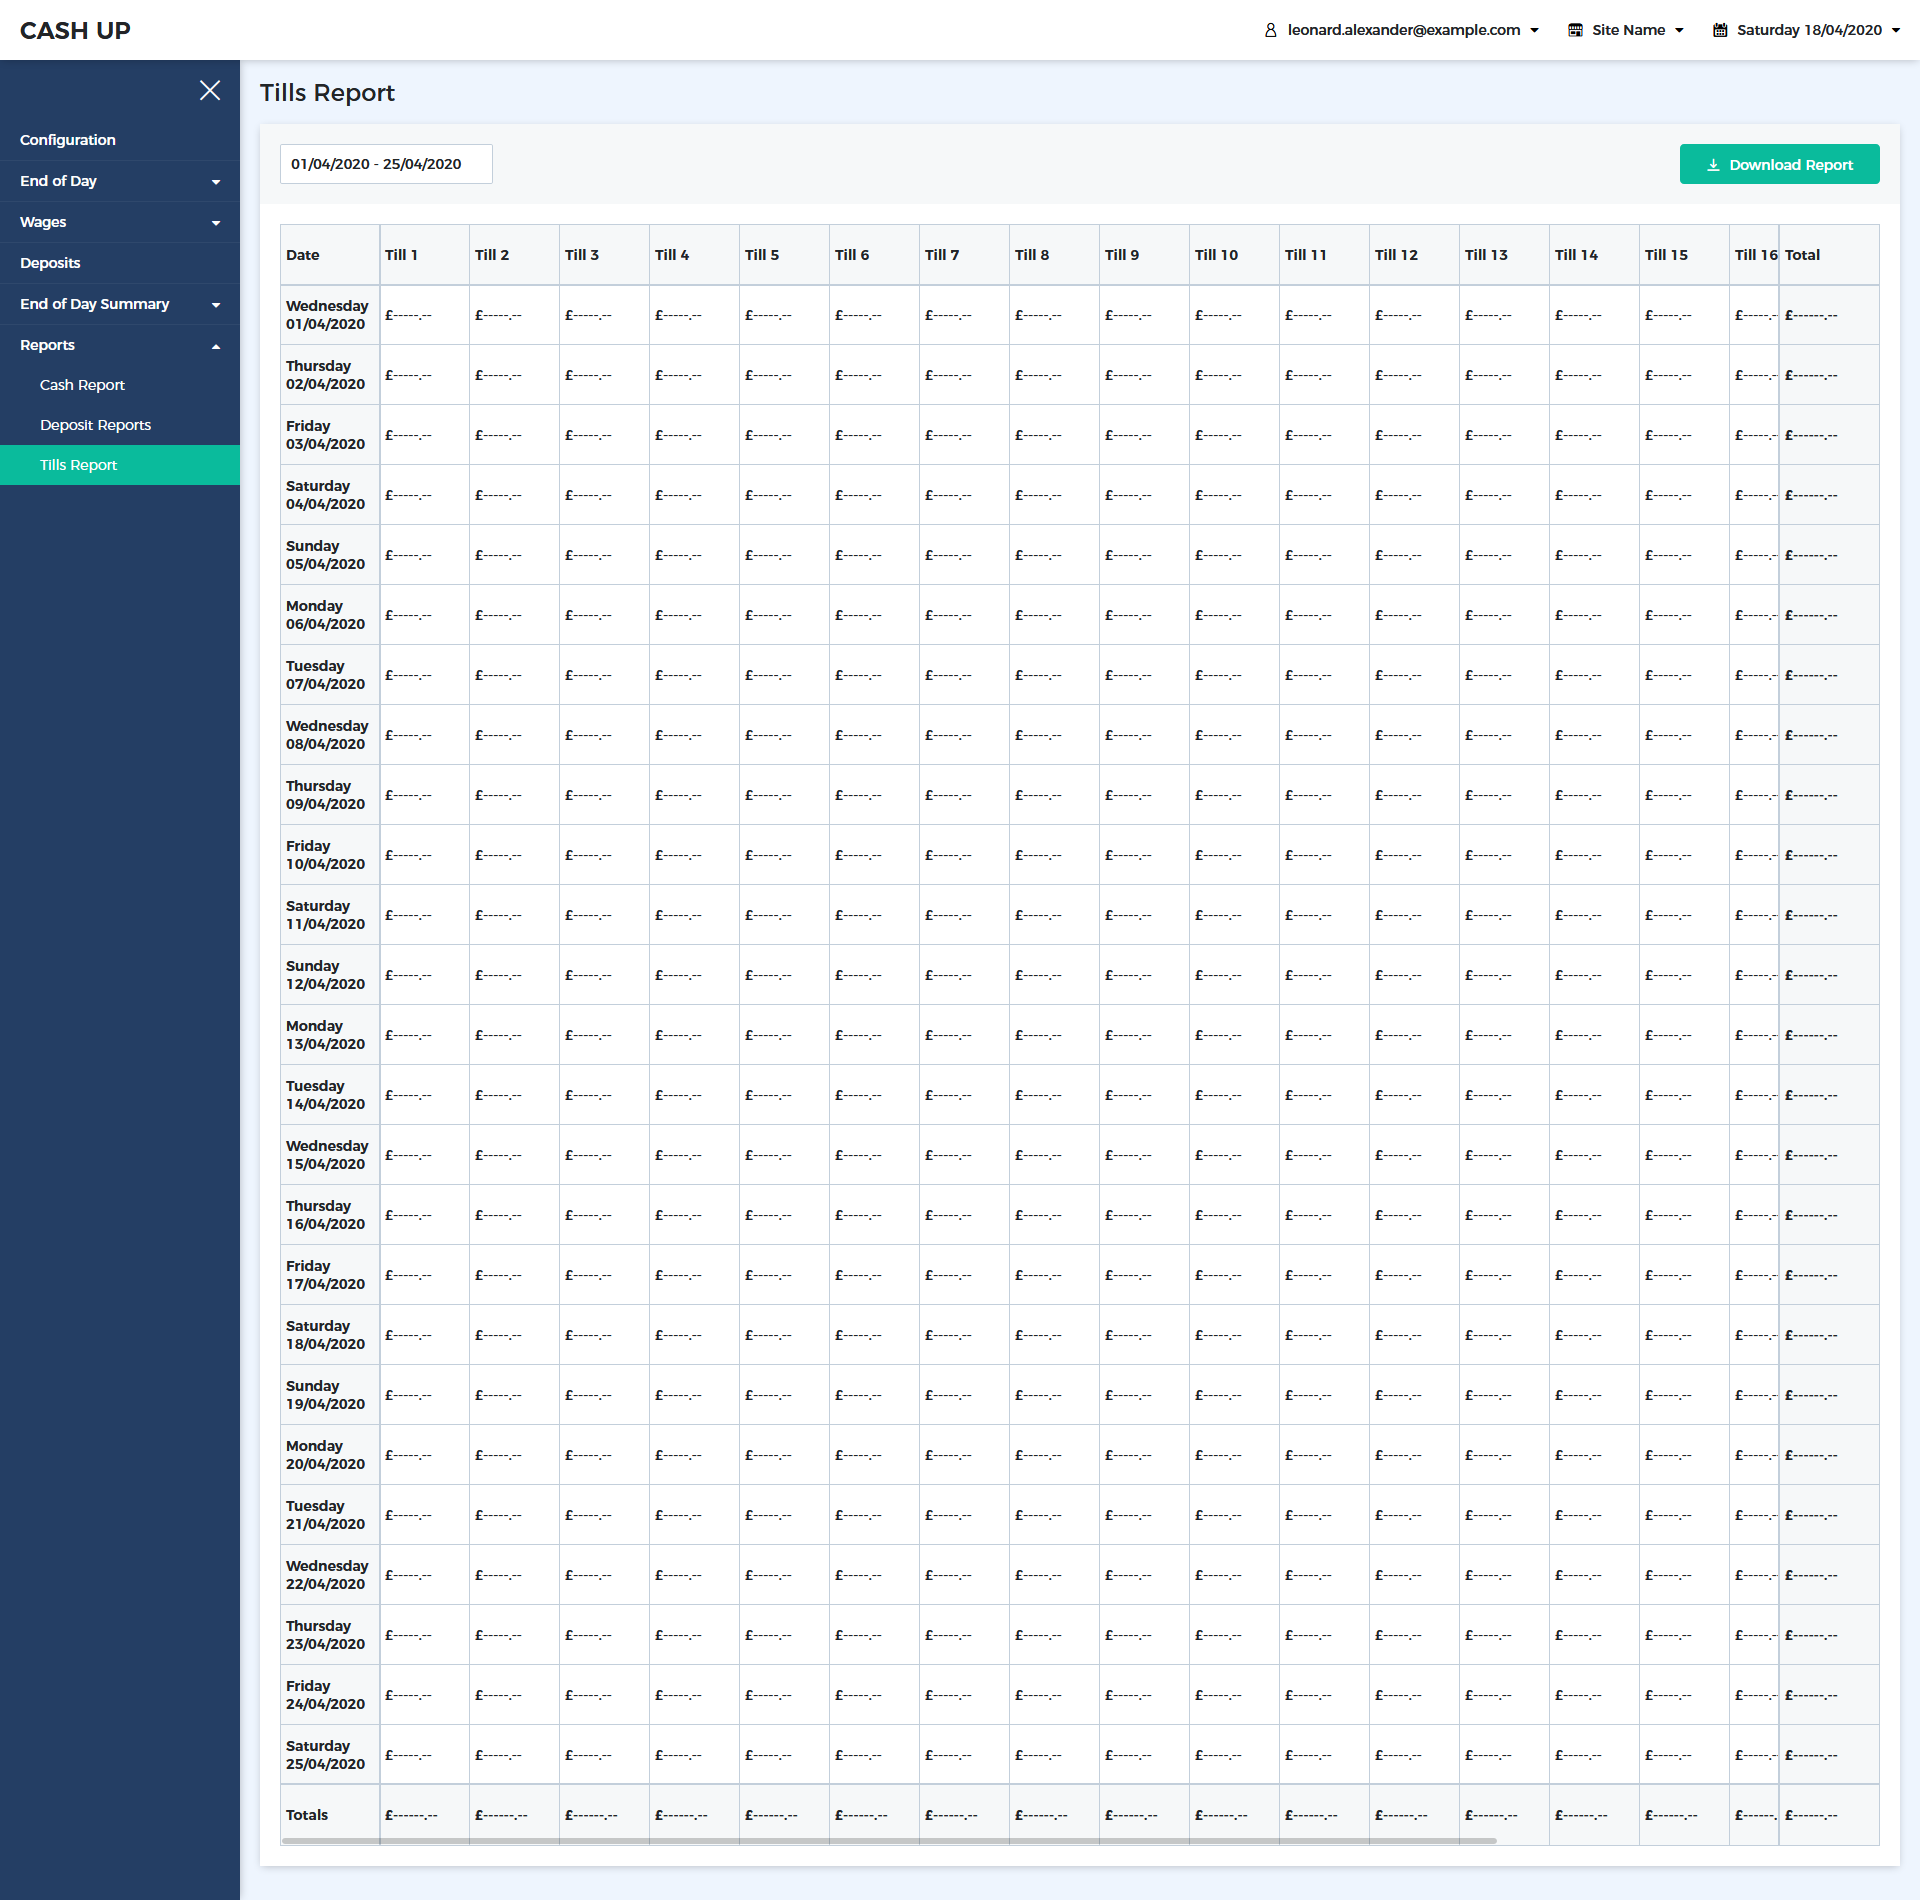Click the table horizontal scrollbar

click(888, 1840)
